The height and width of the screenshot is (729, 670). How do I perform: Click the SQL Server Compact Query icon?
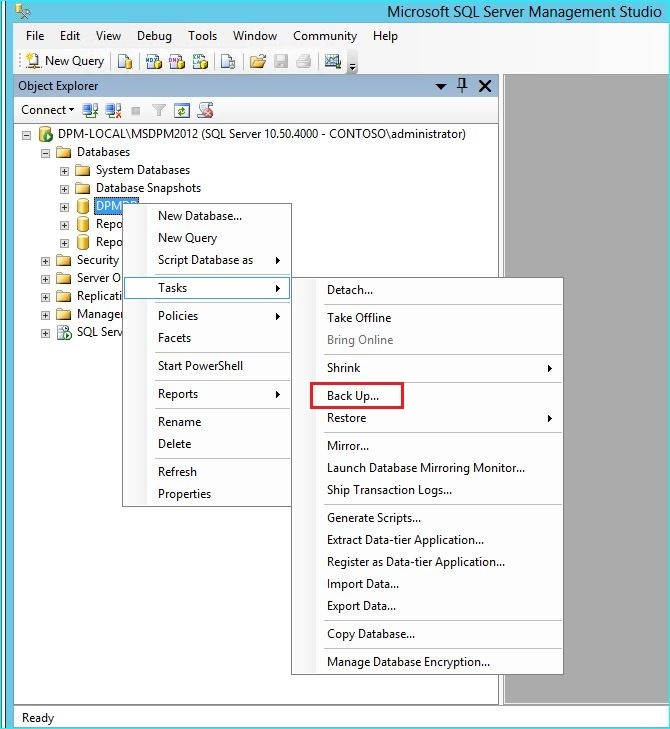point(228,61)
